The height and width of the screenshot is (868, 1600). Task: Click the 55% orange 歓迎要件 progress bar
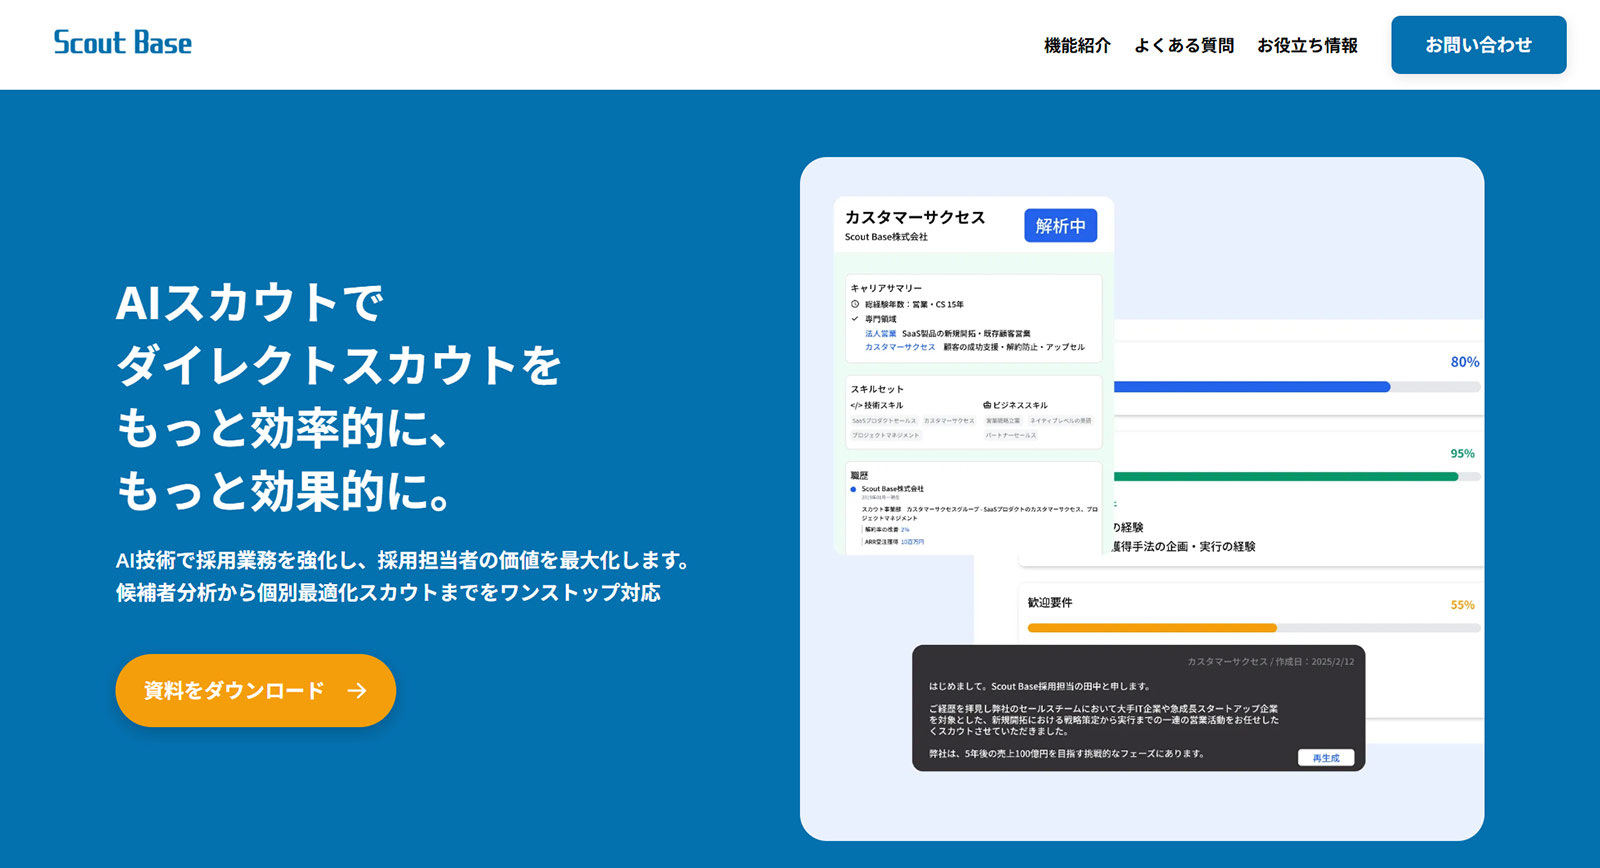(x=1254, y=628)
